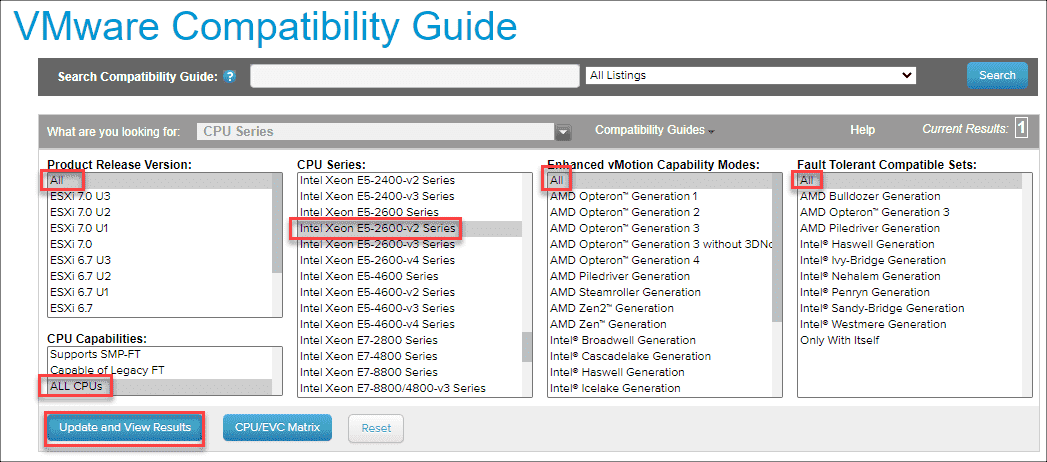
Task: Select AMD Zen2 Generation EVC mode
Action: (x=659, y=308)
